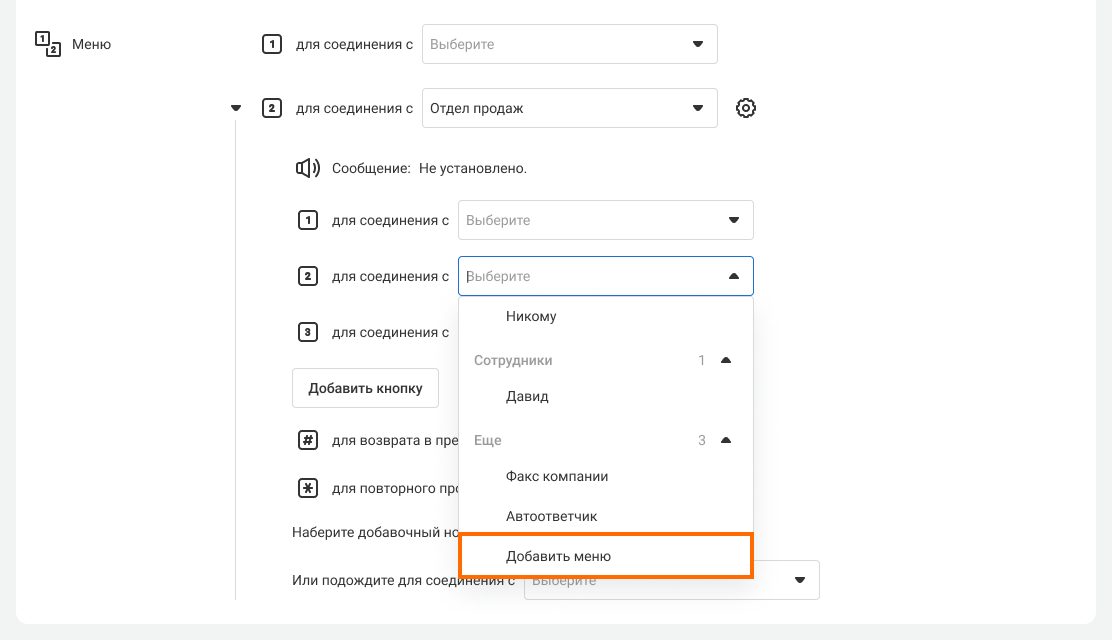Image resolution: width=1112 pixels, height=640 pixels.
Task: Click the asterisk key icon for replay
Action: [308, 488]
